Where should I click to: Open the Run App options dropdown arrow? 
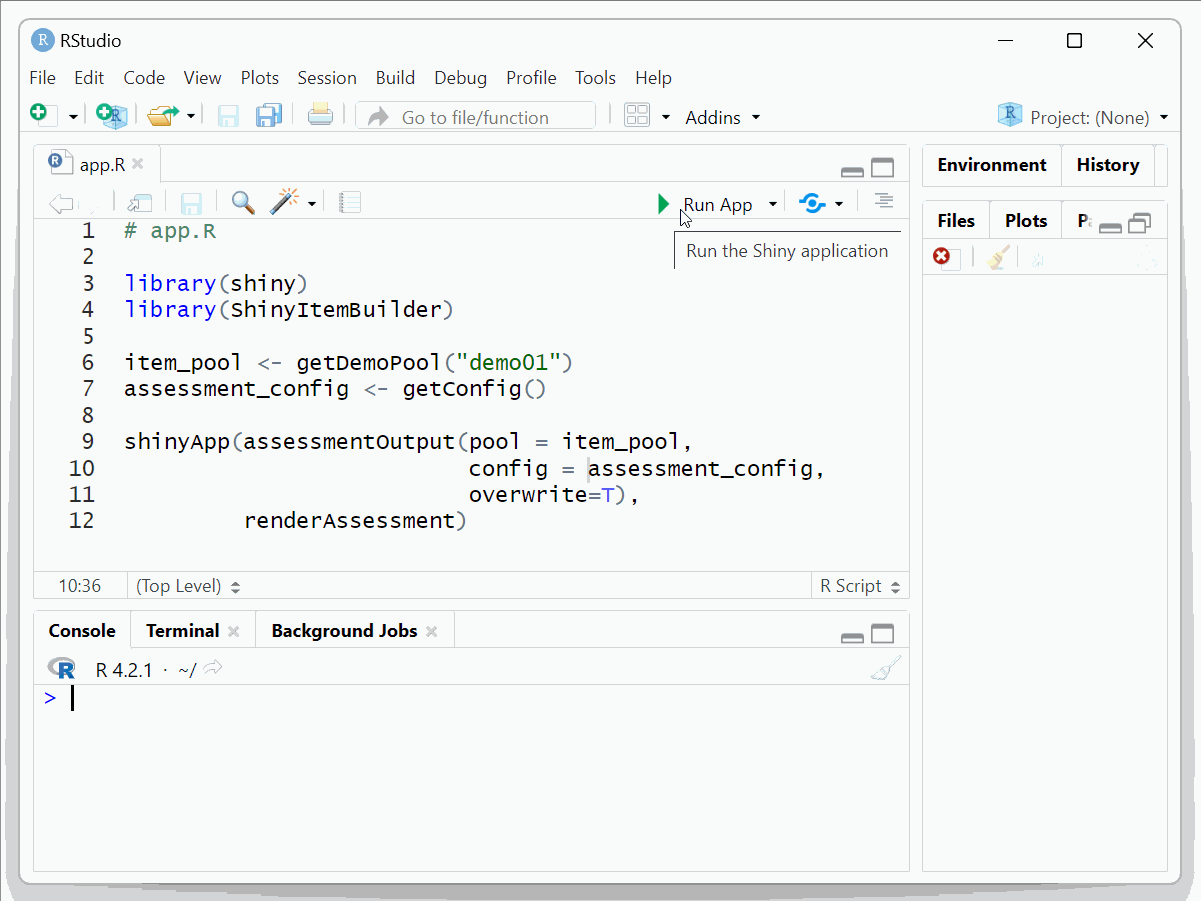pyautogui.click(x=772, y=204)
